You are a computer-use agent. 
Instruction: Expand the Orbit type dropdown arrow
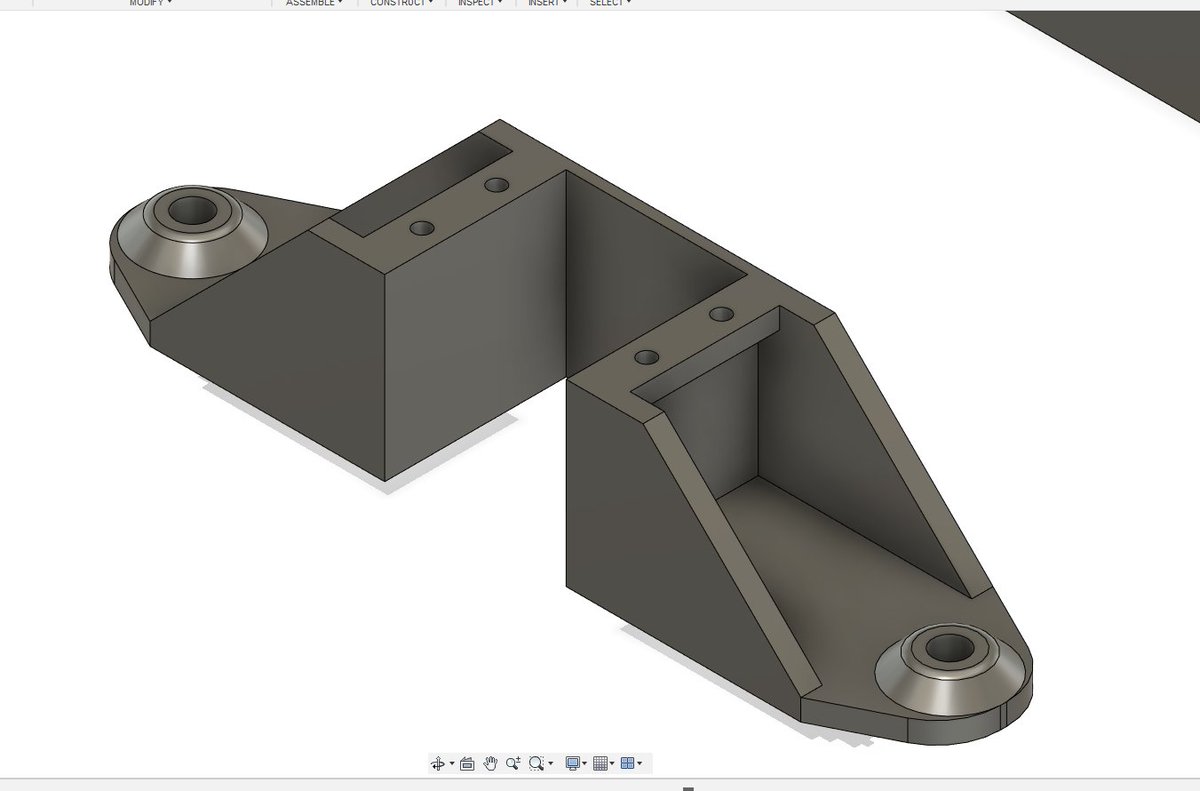point(452,764)
